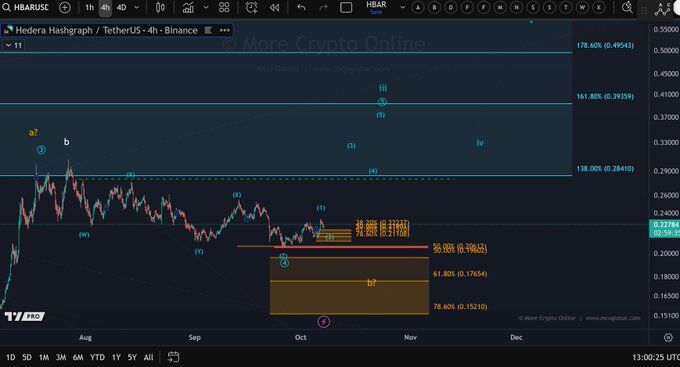Image resolution: width=680 pixels, height=367 pixels.
Task: Open symbol search for HBARUSD
Action: 25,7
